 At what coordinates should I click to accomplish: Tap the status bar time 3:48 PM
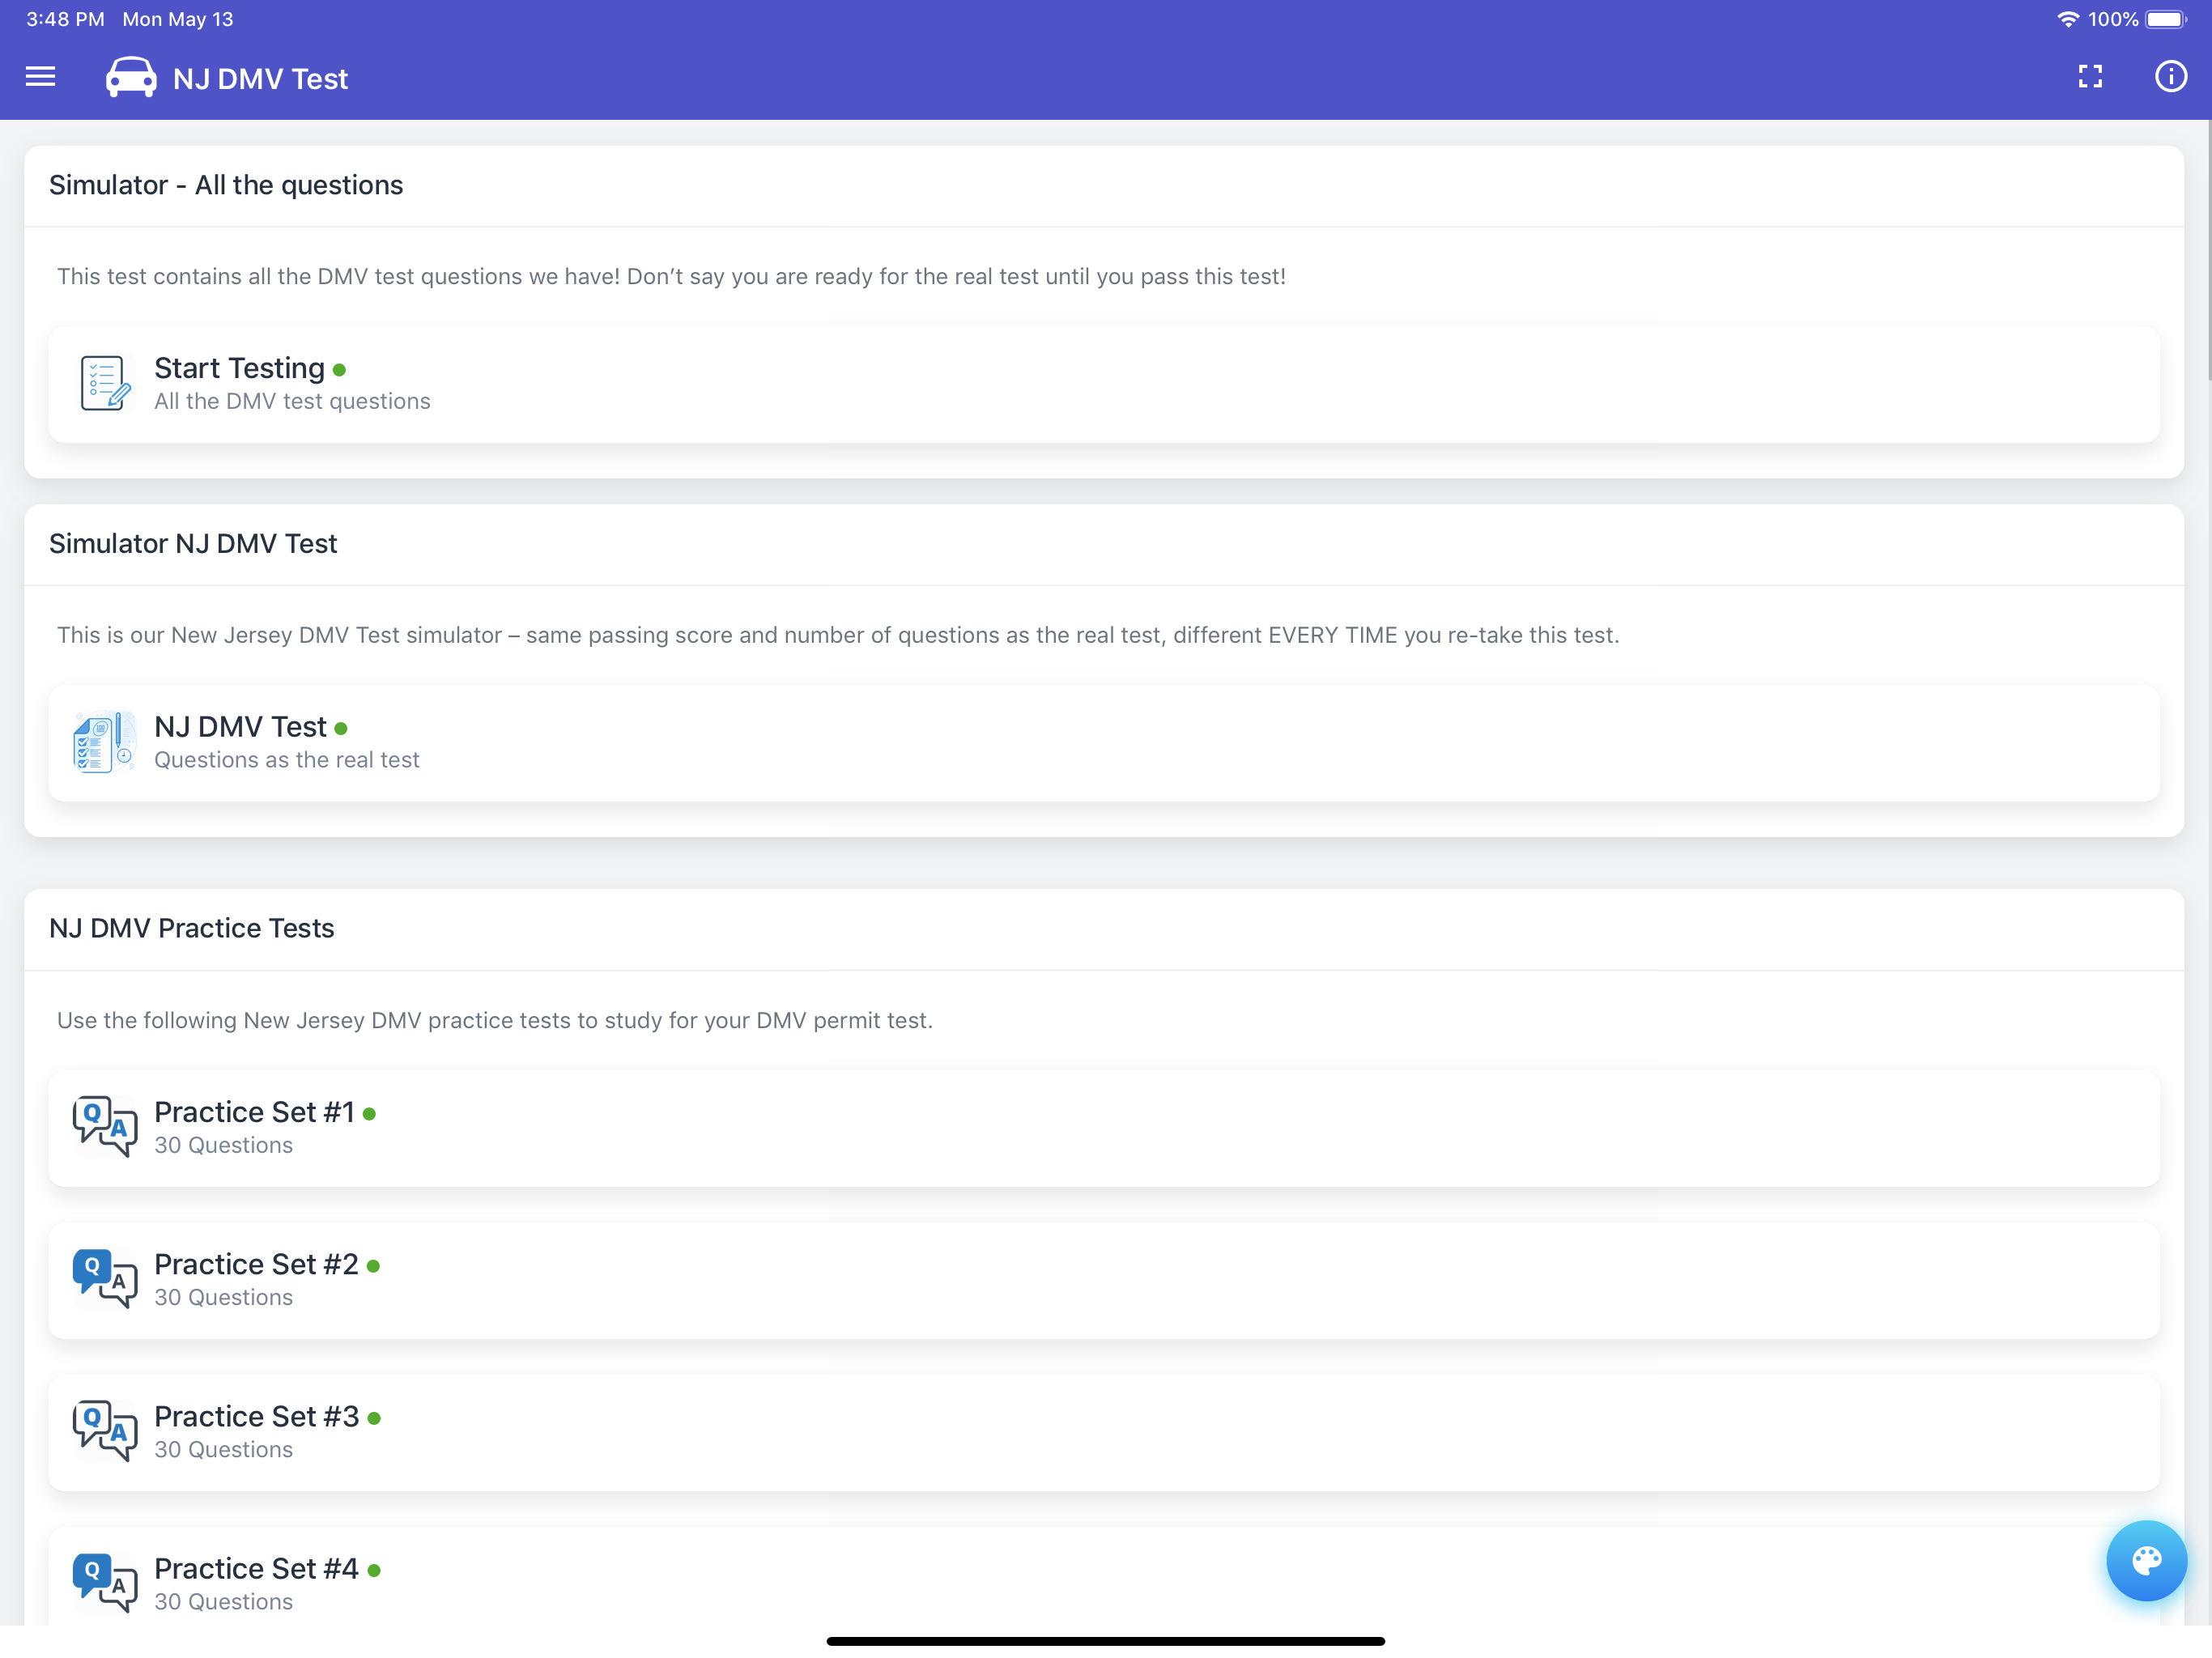point(65,19)
